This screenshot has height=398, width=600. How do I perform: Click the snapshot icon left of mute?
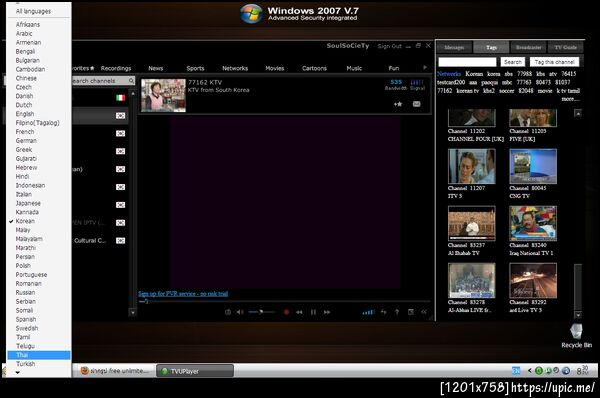(228, 312)
